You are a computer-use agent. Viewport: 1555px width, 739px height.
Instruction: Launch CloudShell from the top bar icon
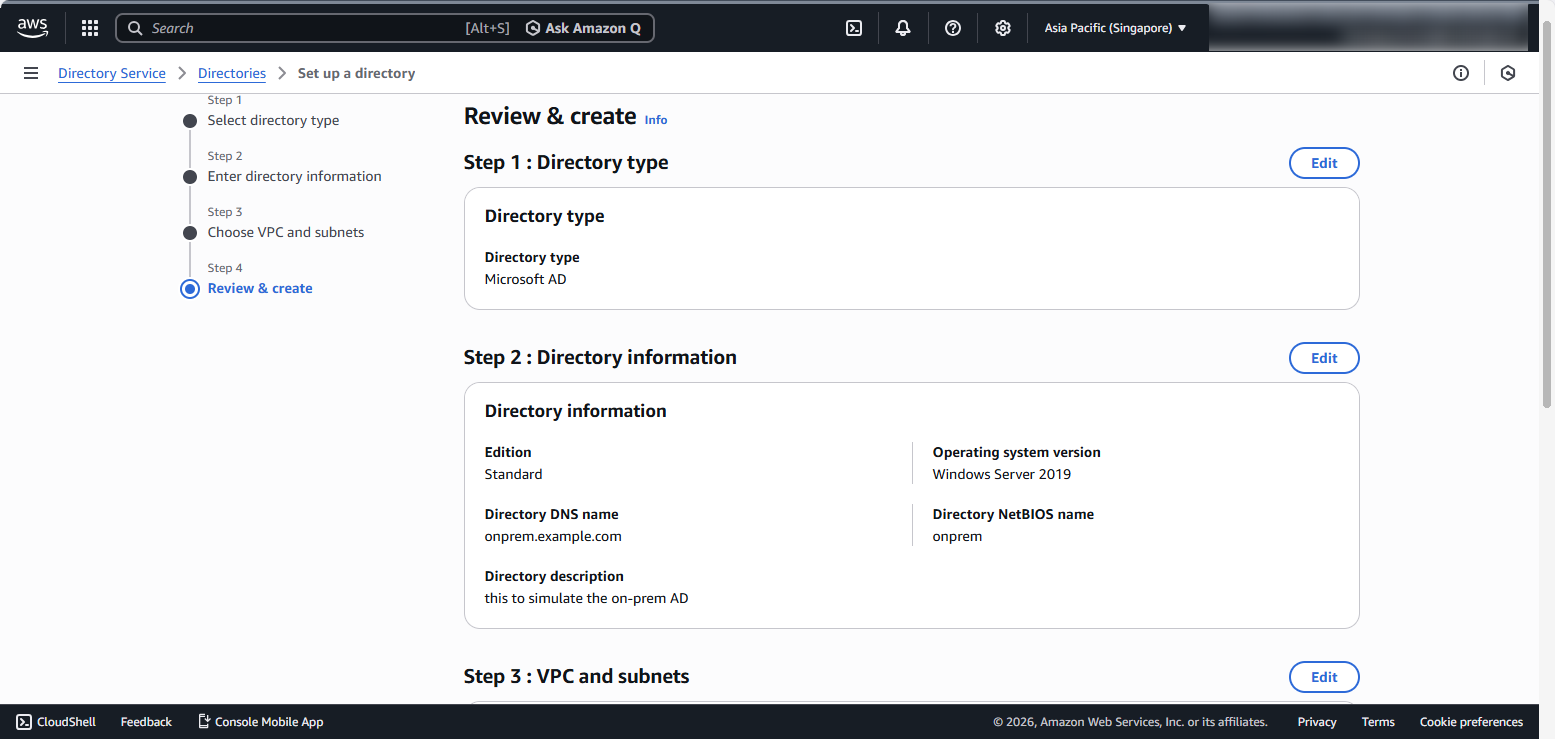point(854,28)
